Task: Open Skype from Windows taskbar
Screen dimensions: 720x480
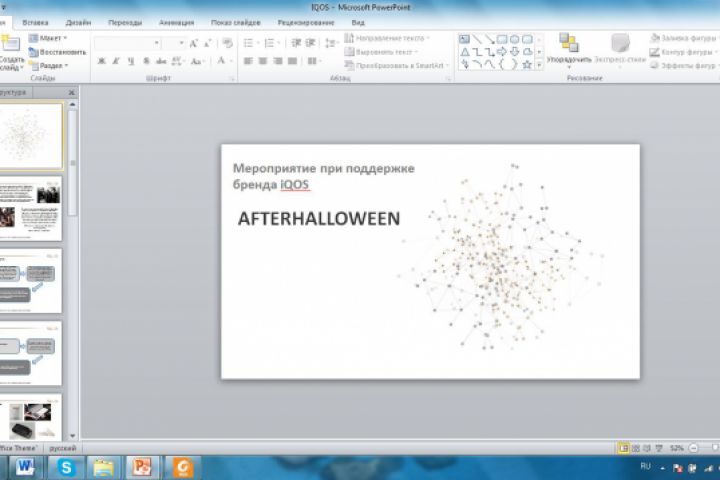Action: [x=66, y=468]
